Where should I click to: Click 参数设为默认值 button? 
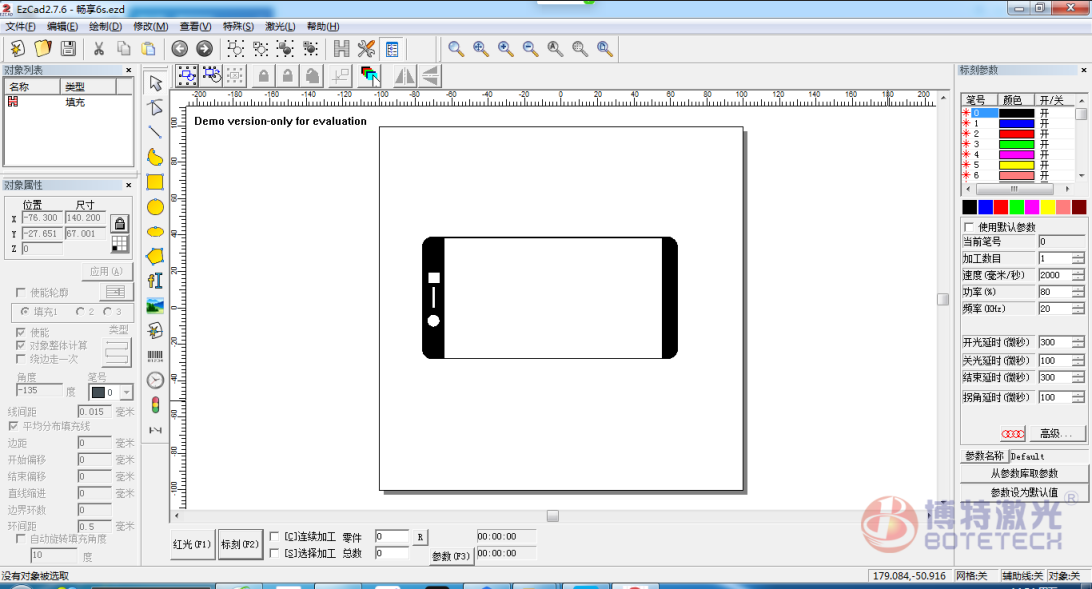tap(1024, 492)
